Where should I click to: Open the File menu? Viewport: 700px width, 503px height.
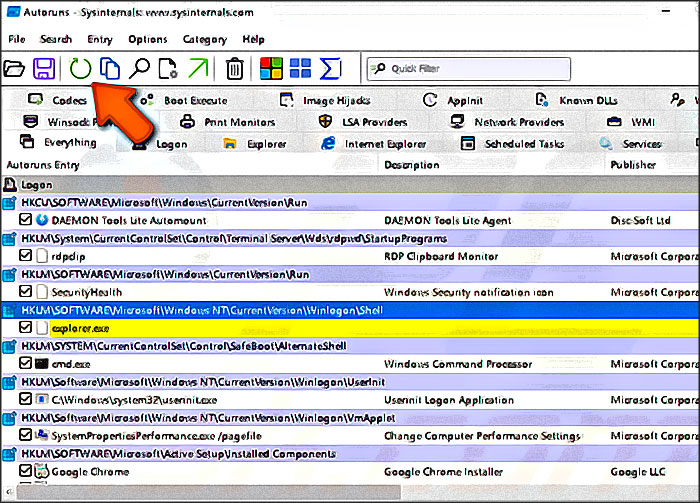[x=17, y=39]
